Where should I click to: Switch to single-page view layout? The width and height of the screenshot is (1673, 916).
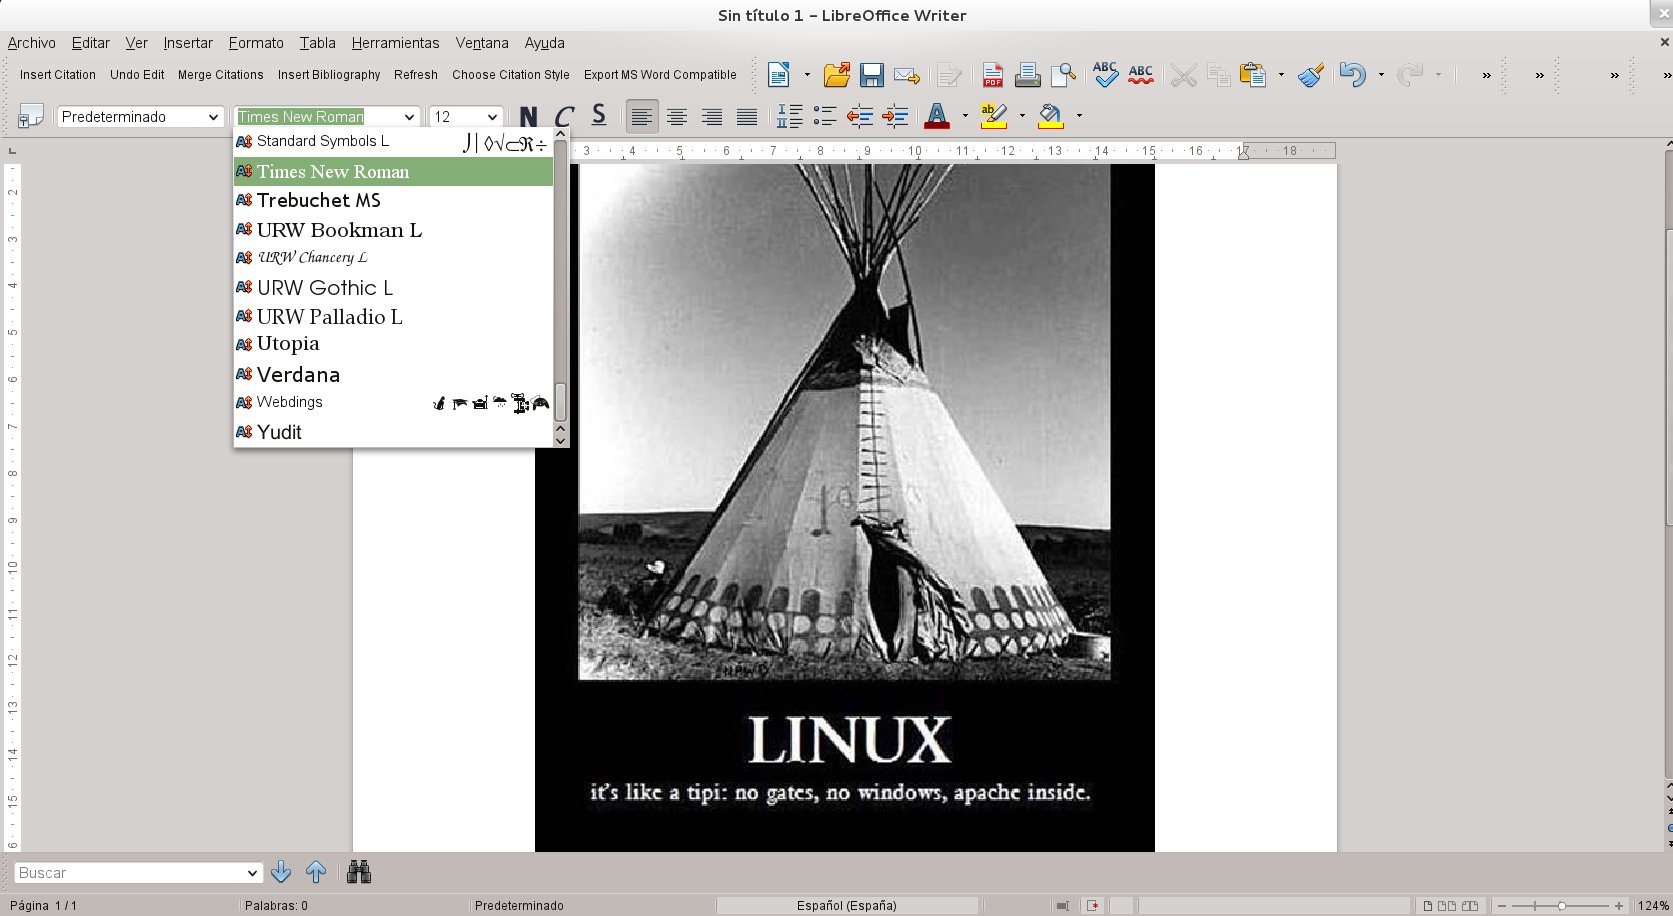click(x=1427, y=906)
